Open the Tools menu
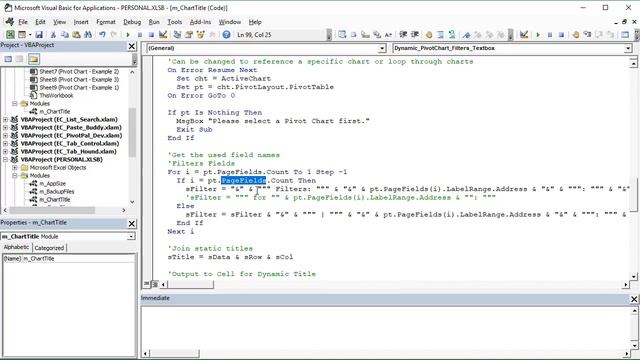Viewport: 640px width, 360px height. 174,22
